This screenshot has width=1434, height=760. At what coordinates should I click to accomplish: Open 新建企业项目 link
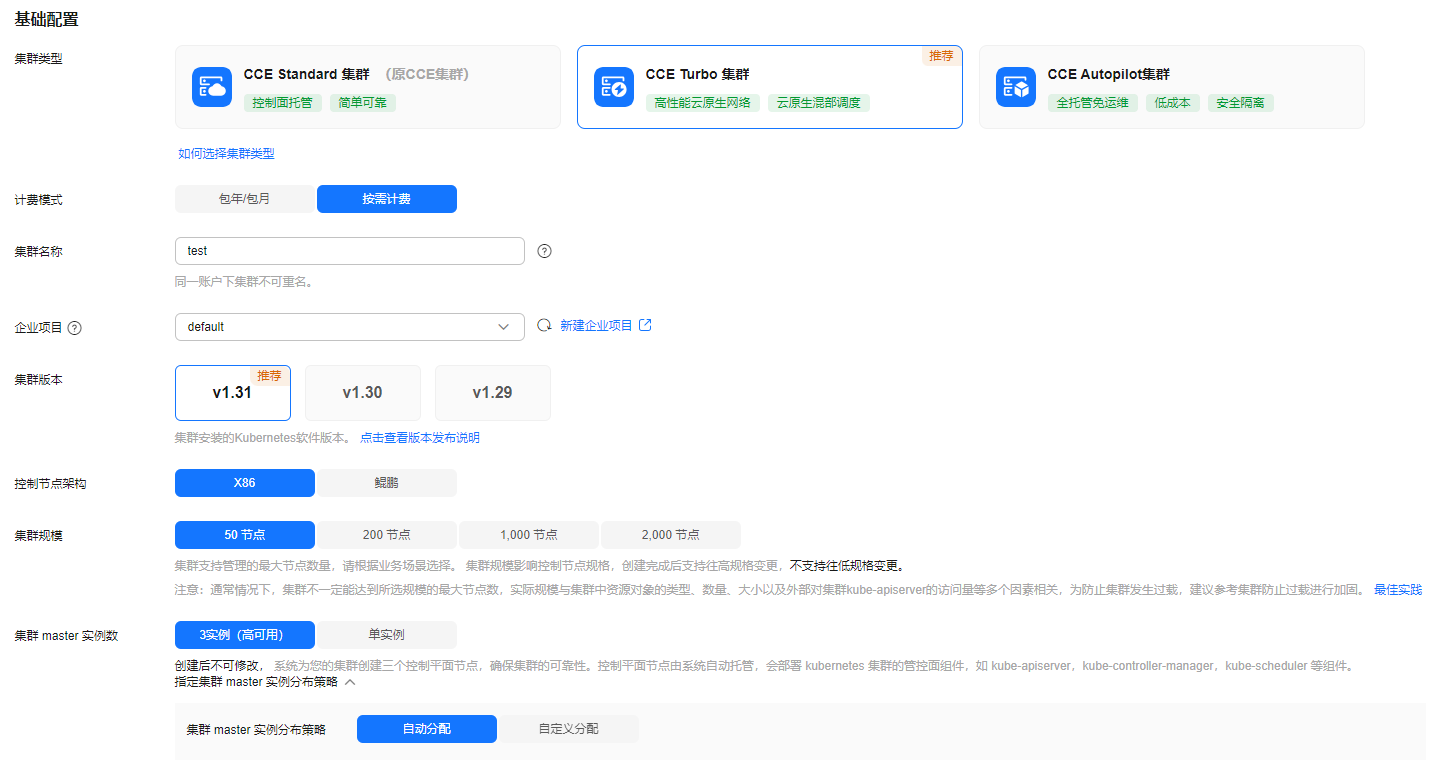click(x=596, y=326)
